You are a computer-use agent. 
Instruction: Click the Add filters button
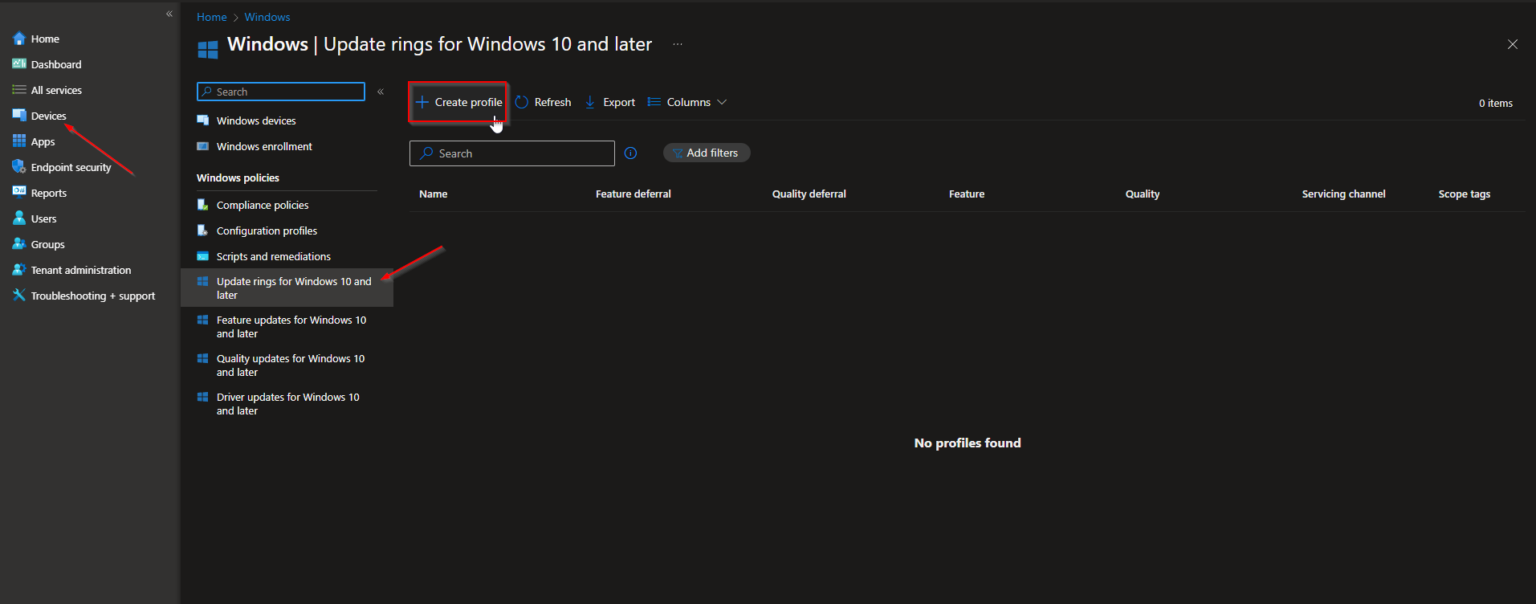coord(706,153)
